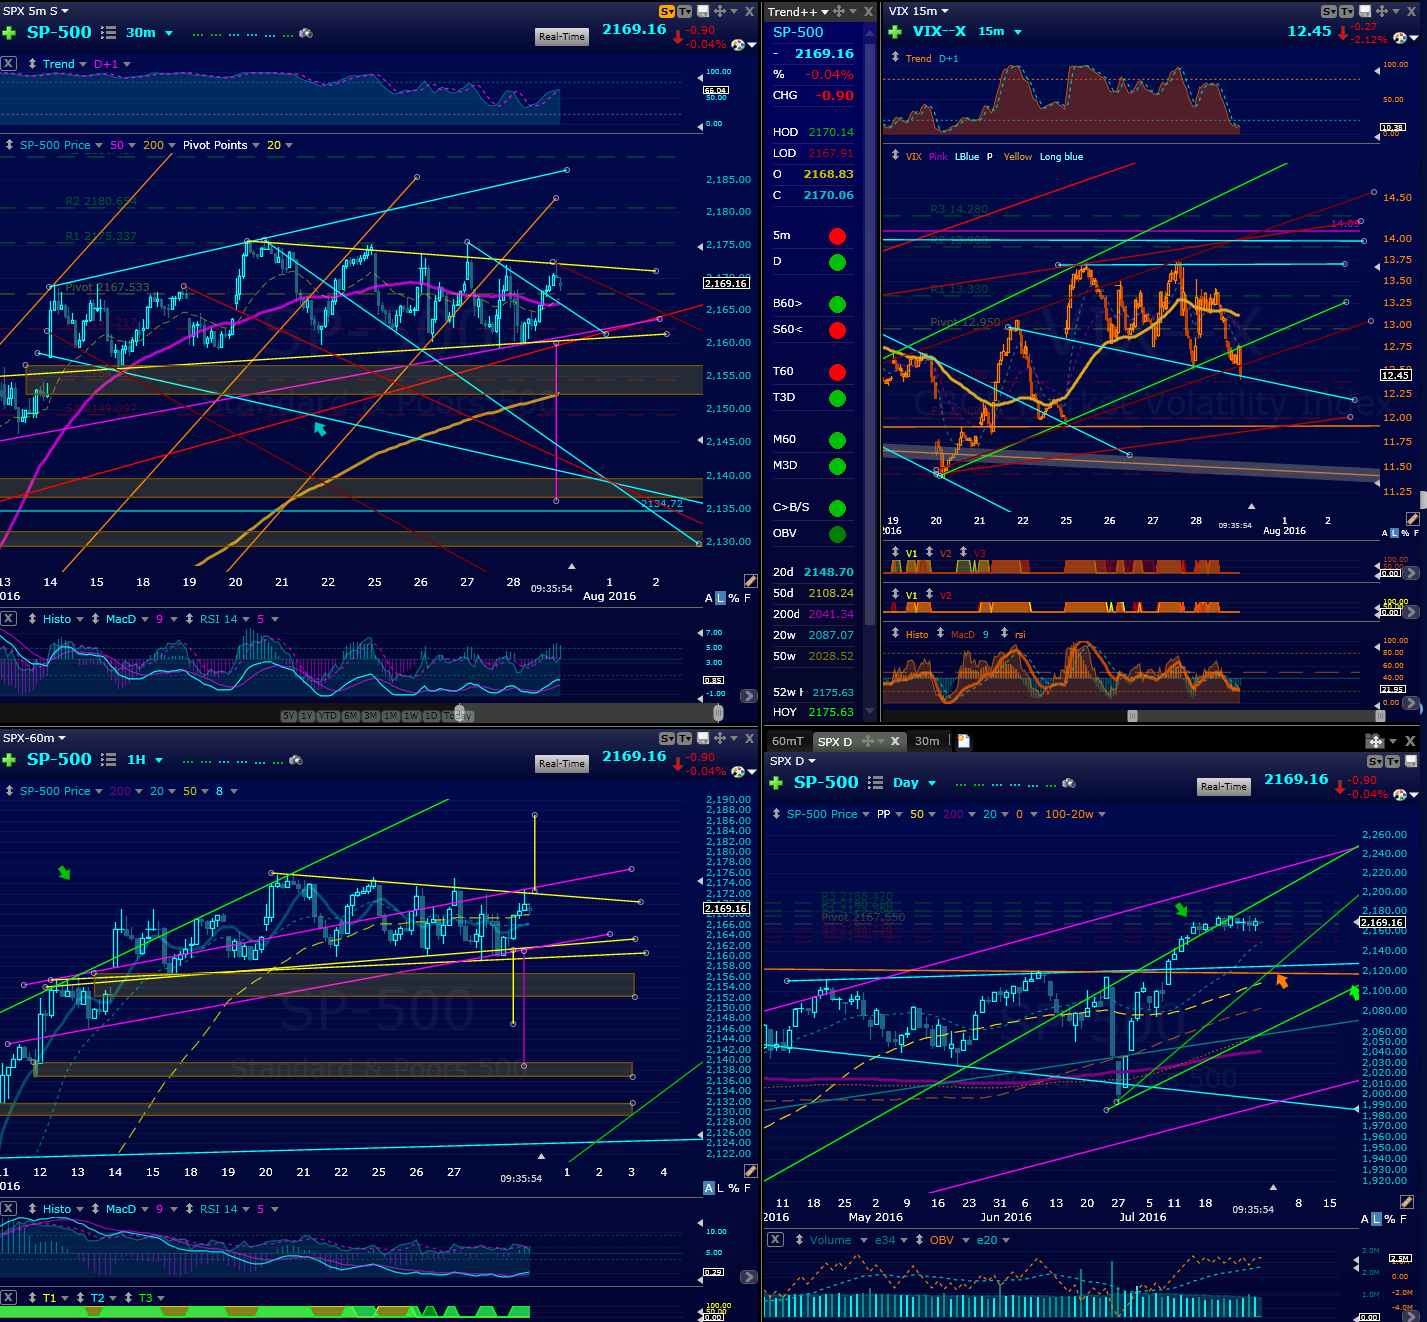
Task: Click the right arrow button beside Histo MacD in SPX 5m
Action: [748, 695]
